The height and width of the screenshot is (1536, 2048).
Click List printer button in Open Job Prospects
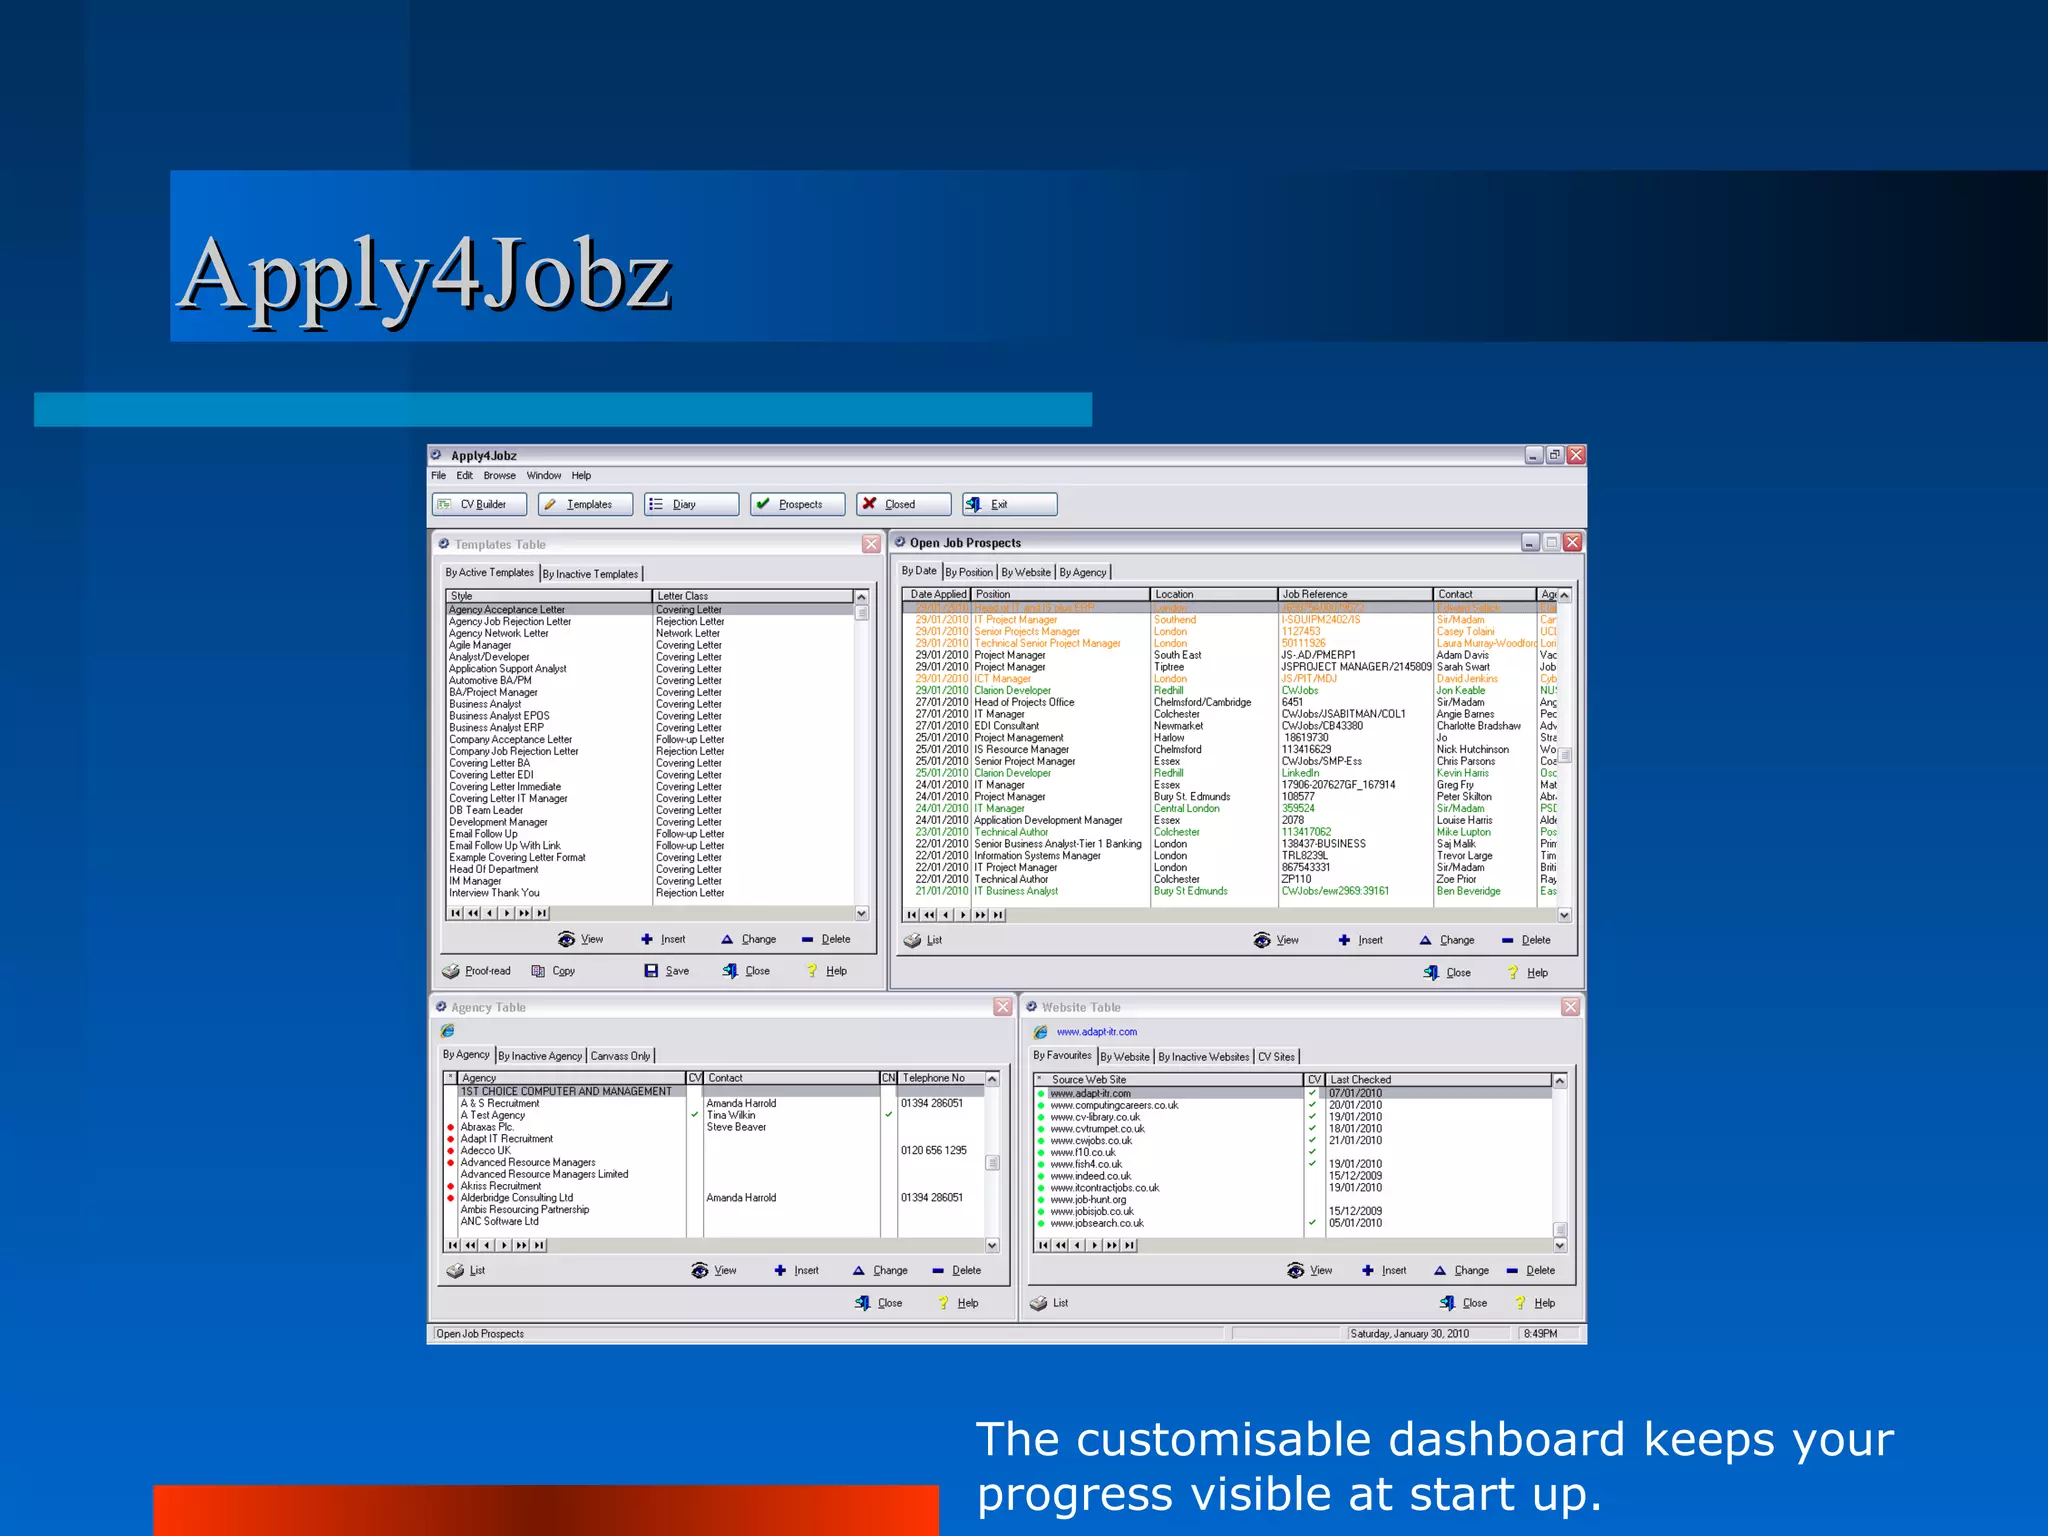click(x=923, y=940)
